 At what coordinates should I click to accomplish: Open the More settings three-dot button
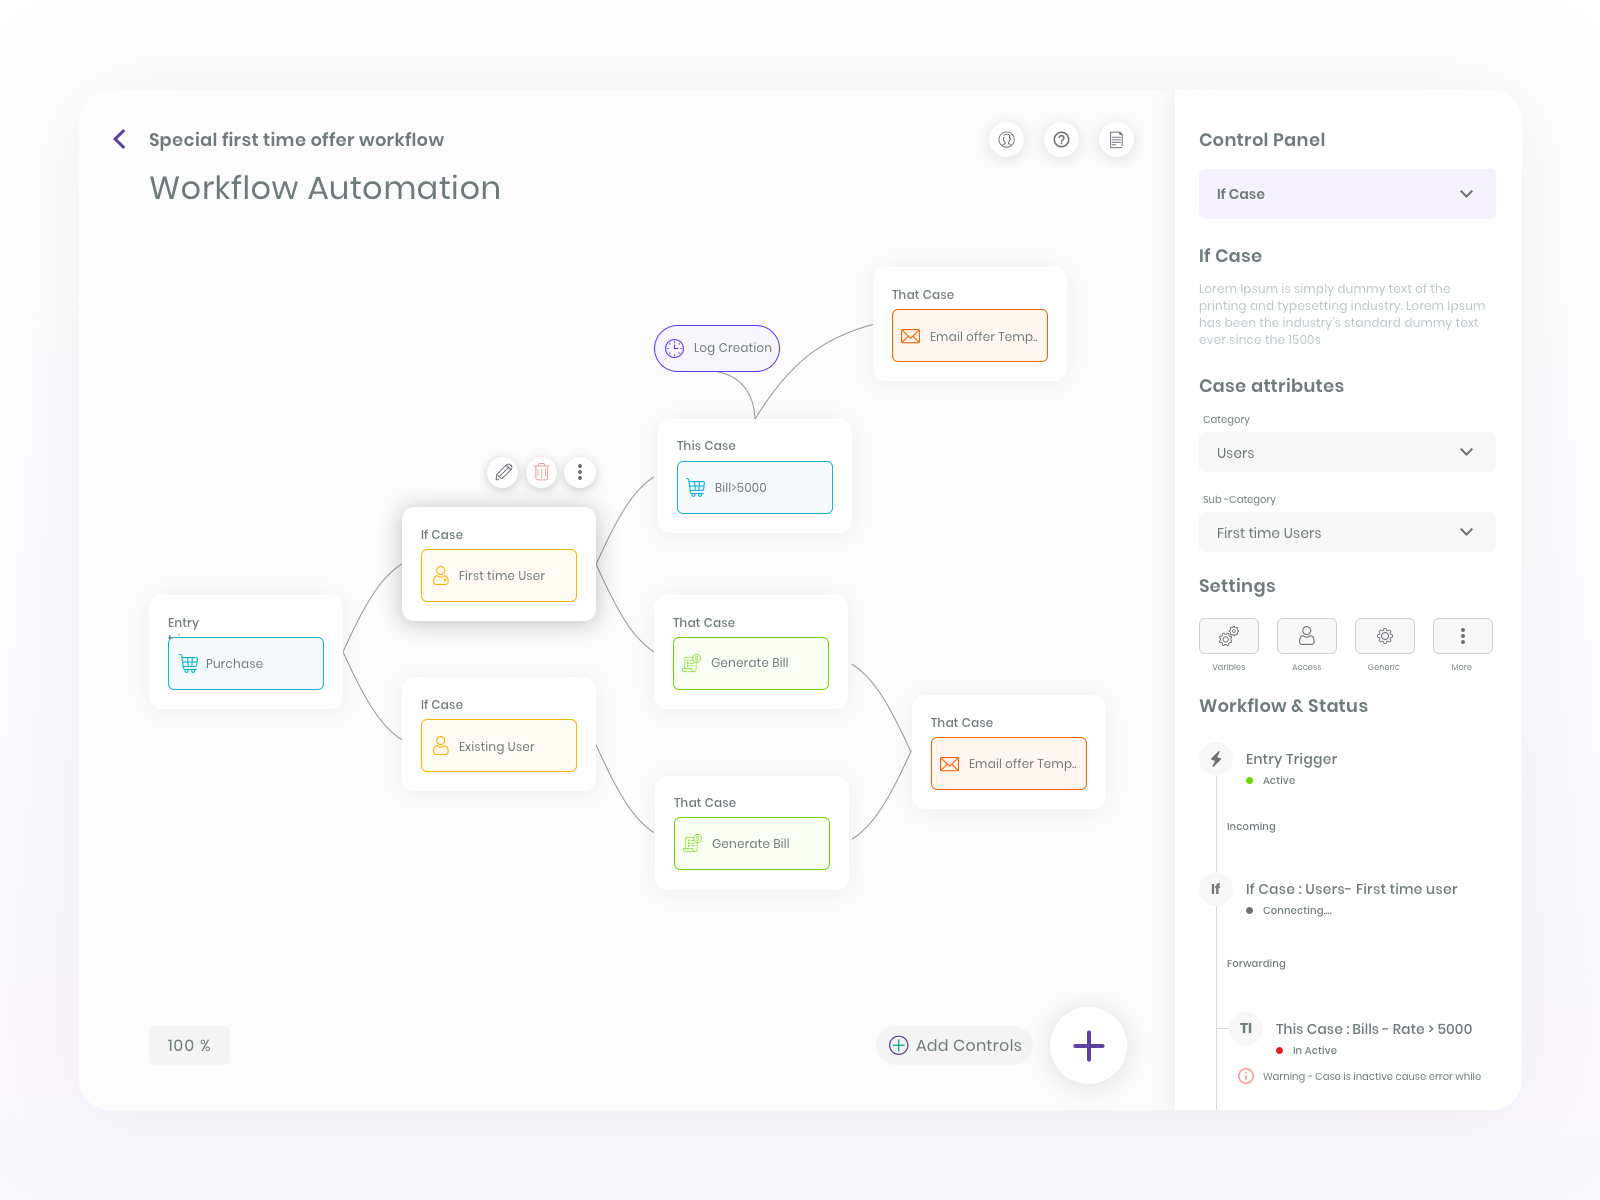pos(1463,636)
